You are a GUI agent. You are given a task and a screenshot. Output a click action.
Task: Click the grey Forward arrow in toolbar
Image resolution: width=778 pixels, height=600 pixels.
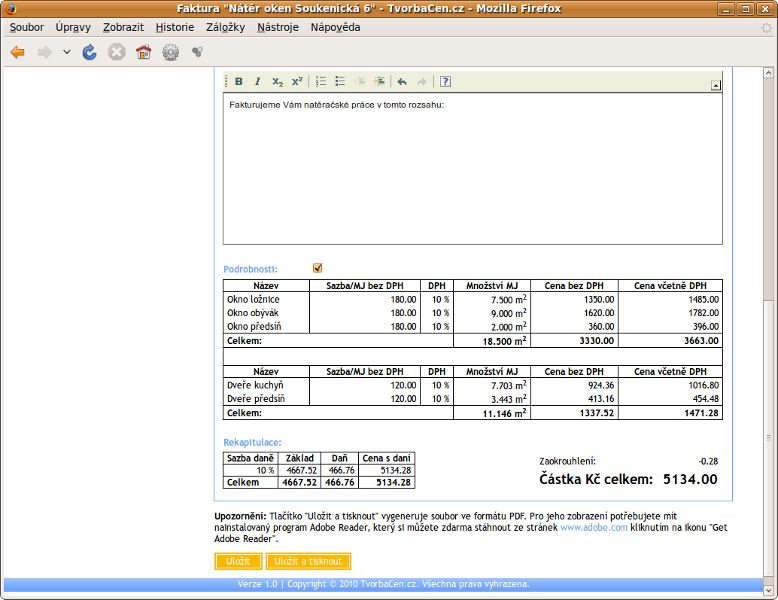[x=45, y=52]
